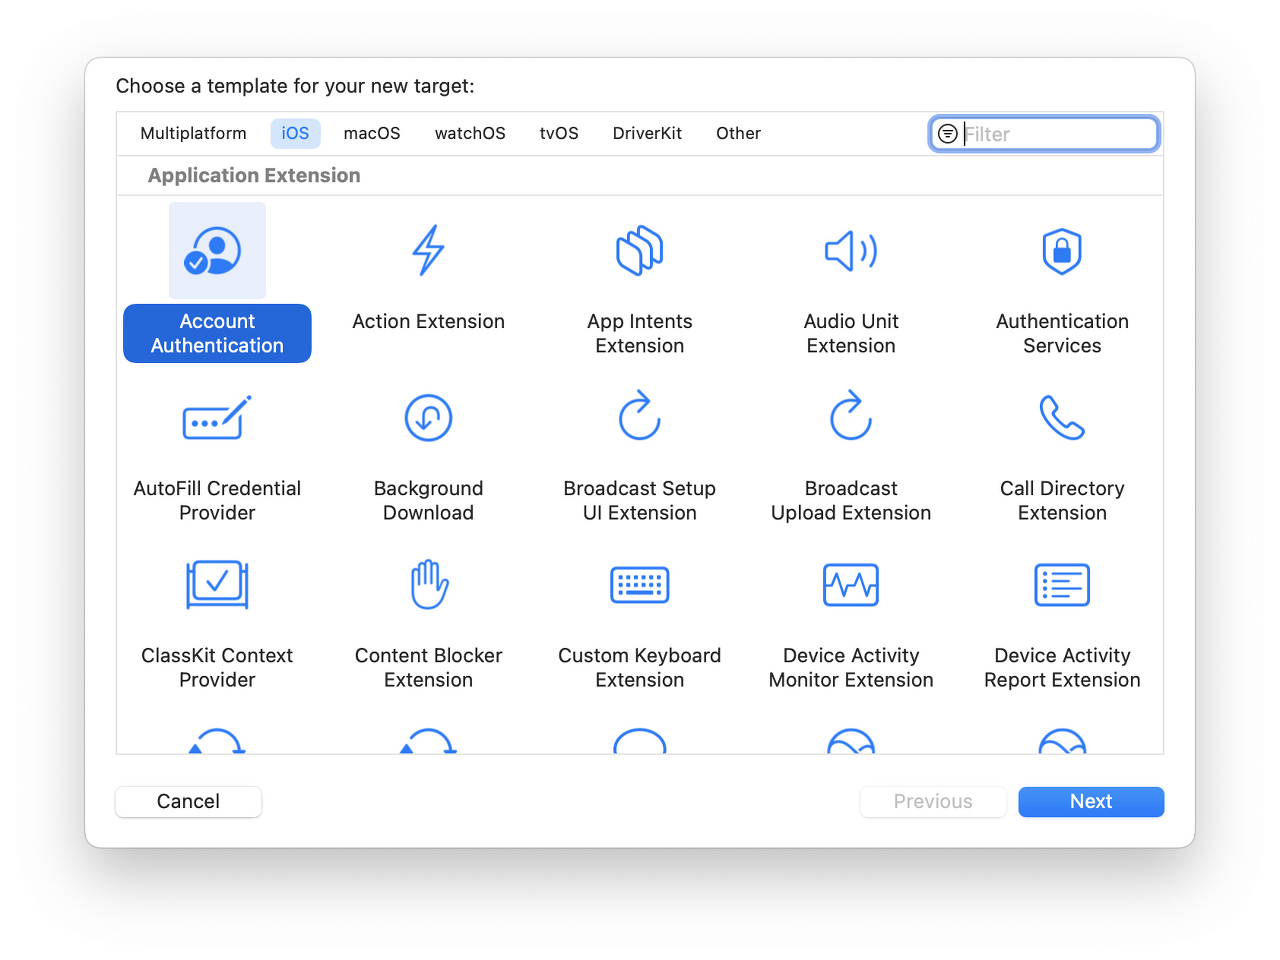Click the Previous button
The height and width of the screenshot is (960, 1280).
(x=933, y=801)
